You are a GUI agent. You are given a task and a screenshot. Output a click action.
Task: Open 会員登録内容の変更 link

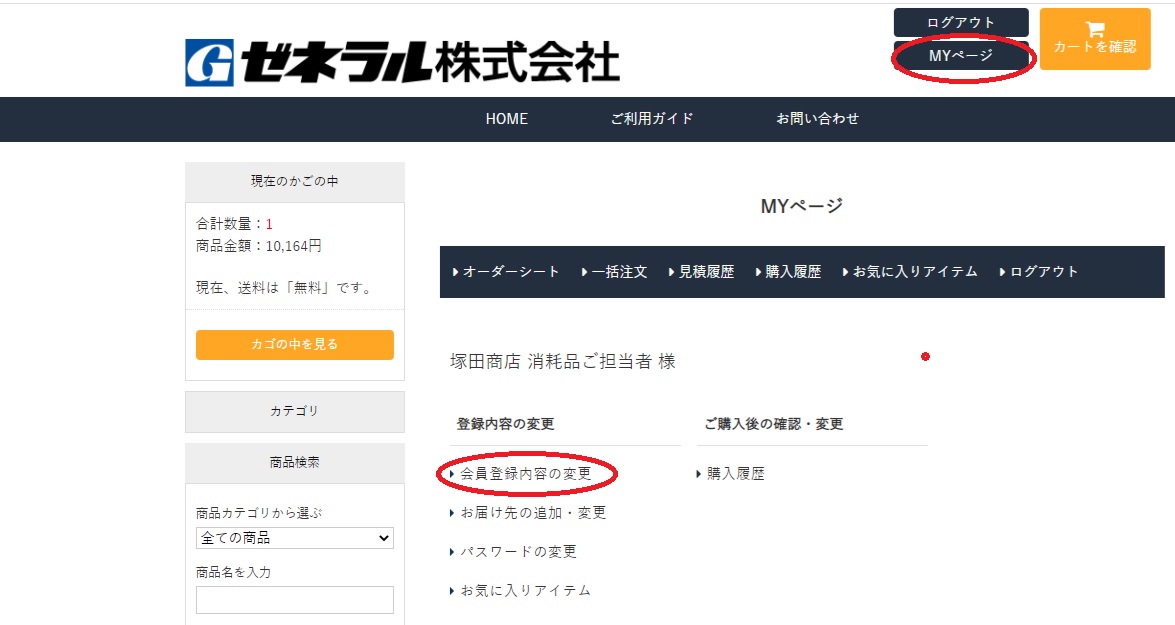click(525, 474)
